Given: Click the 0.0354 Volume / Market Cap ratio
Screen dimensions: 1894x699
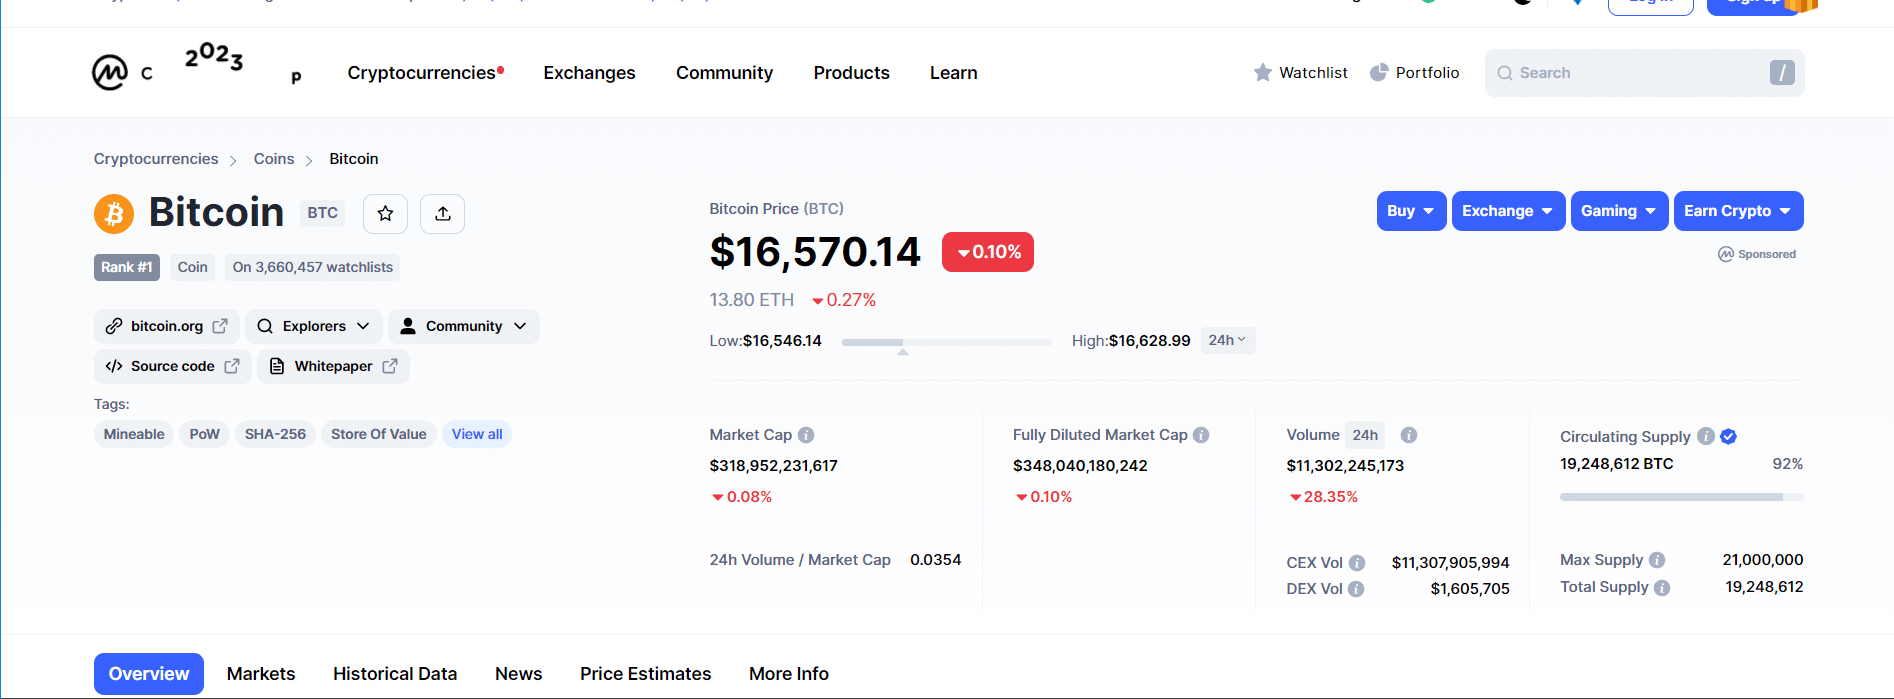Looking at the screenshot, I should click(x=936, y=560).
